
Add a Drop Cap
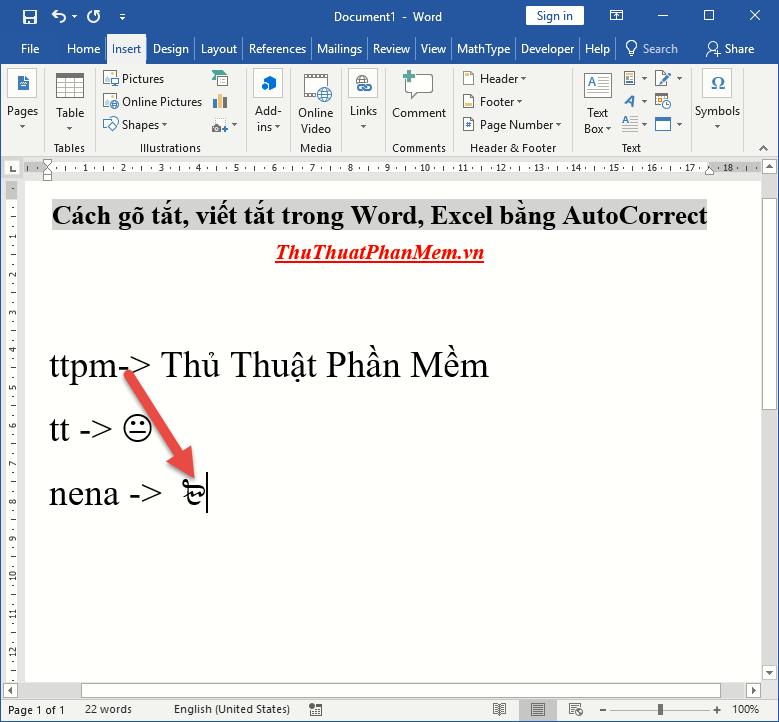(635, 124)
